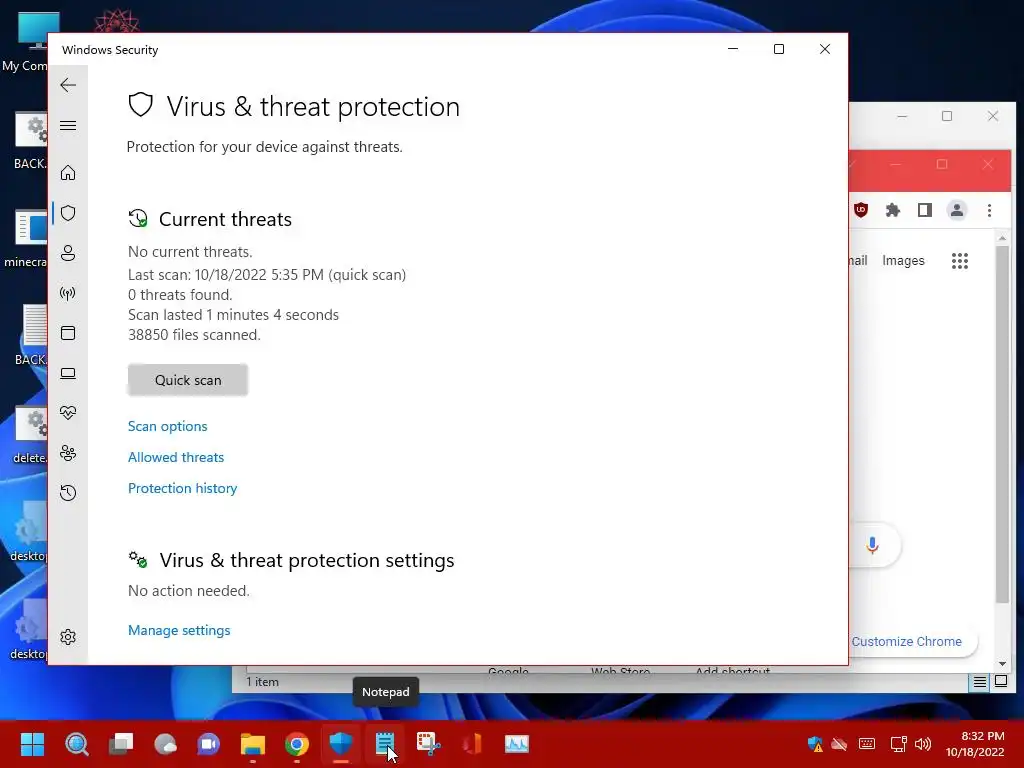The width and height of the screenshot is (1024, 768).
Task: Switch to Google Chrome on the taskbar
Action: click(296, 744)
